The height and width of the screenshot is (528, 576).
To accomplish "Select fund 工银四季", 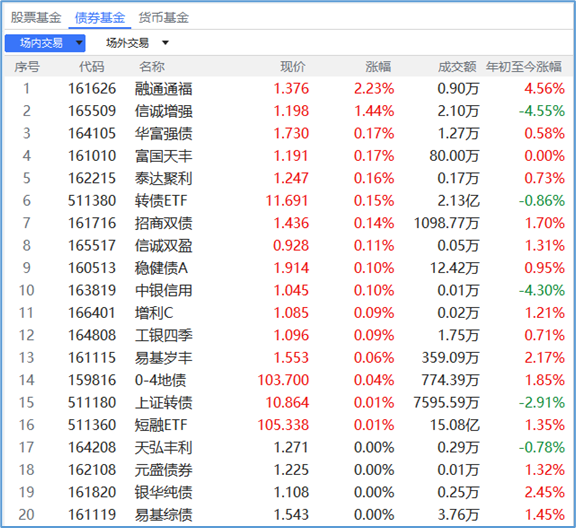I will pos(163,335).
